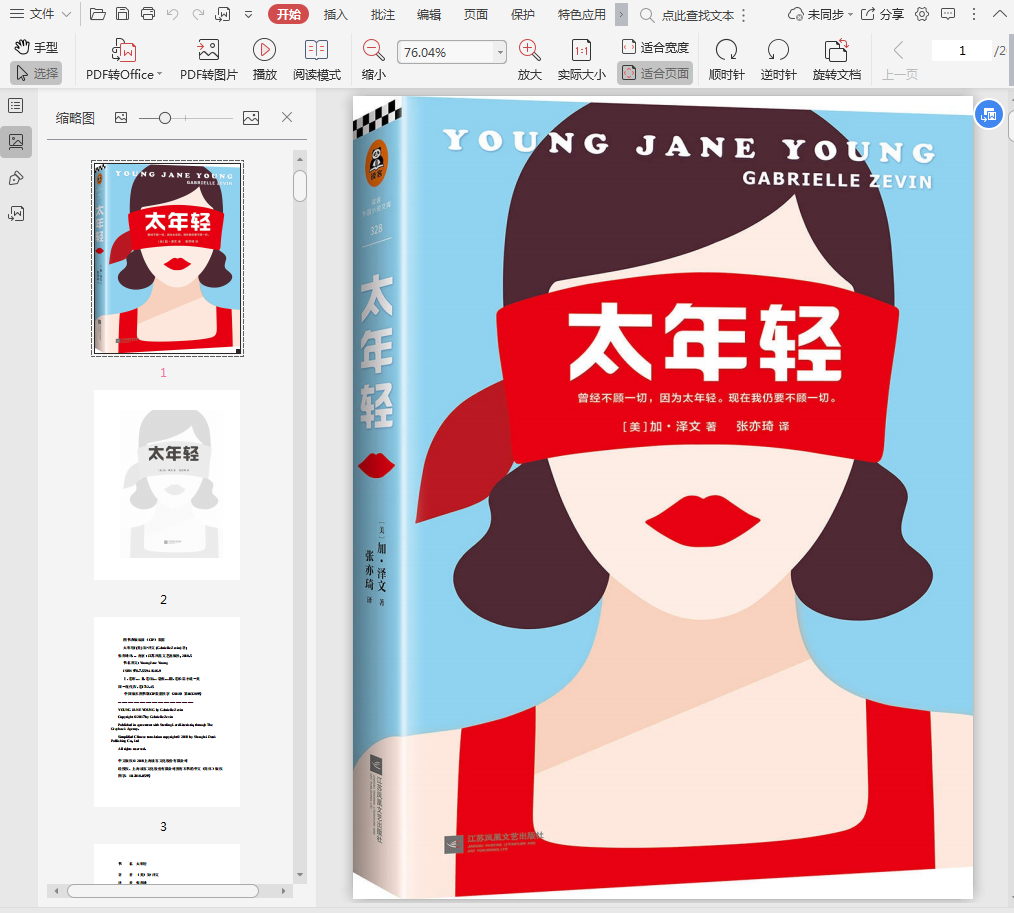The image size is (1014, 913).
Task: Select the 选择 selection tool
Action: (37, 73)
